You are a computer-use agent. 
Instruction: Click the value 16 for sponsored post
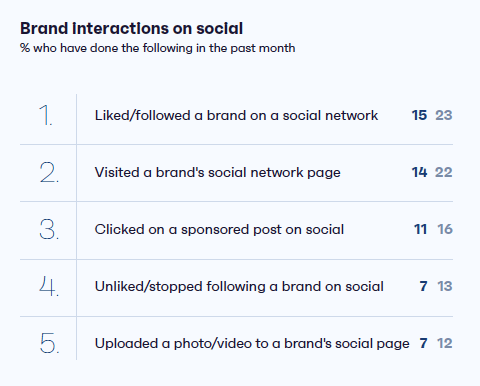pyautogui.click(x=445, y=229)
